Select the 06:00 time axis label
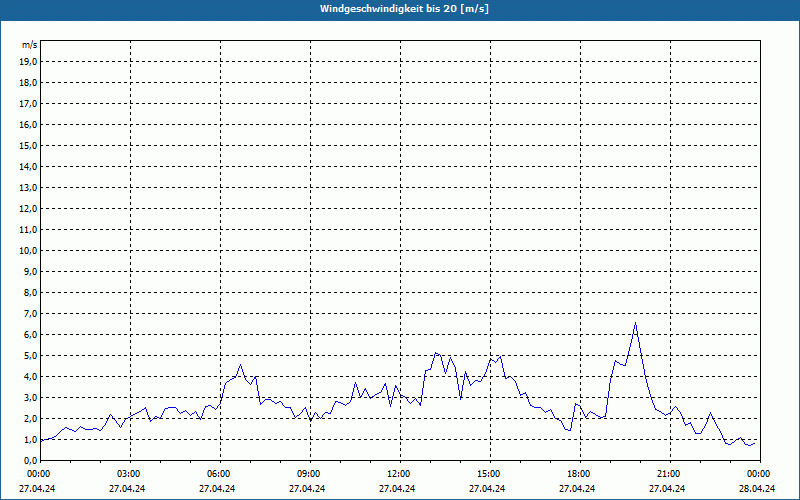This screenshot has width=800, height=500. click(219, 474)
